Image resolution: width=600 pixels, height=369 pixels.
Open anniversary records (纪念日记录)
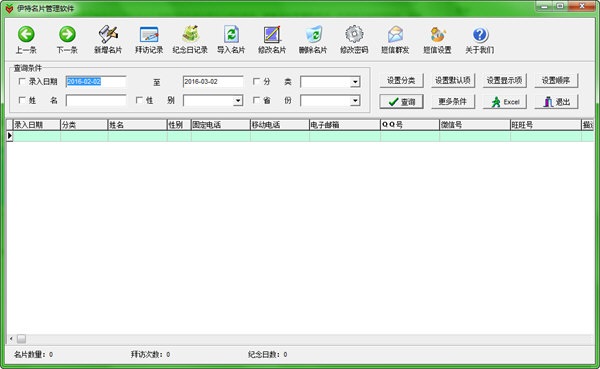(190, 40)
